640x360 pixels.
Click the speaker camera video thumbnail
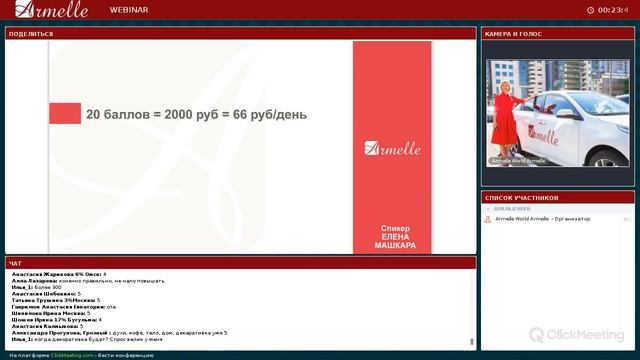[x=558, y=113]
